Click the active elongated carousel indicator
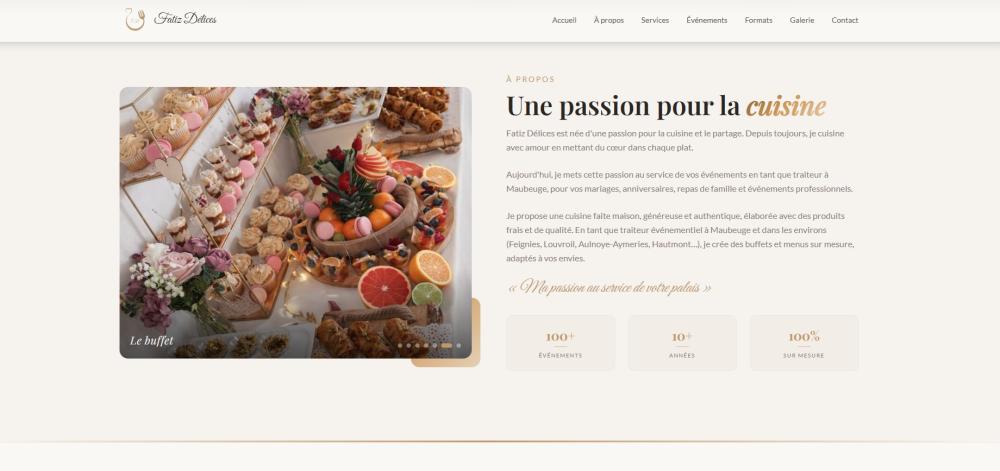This screenshot has width=1000, height=471. click(446, 345)
